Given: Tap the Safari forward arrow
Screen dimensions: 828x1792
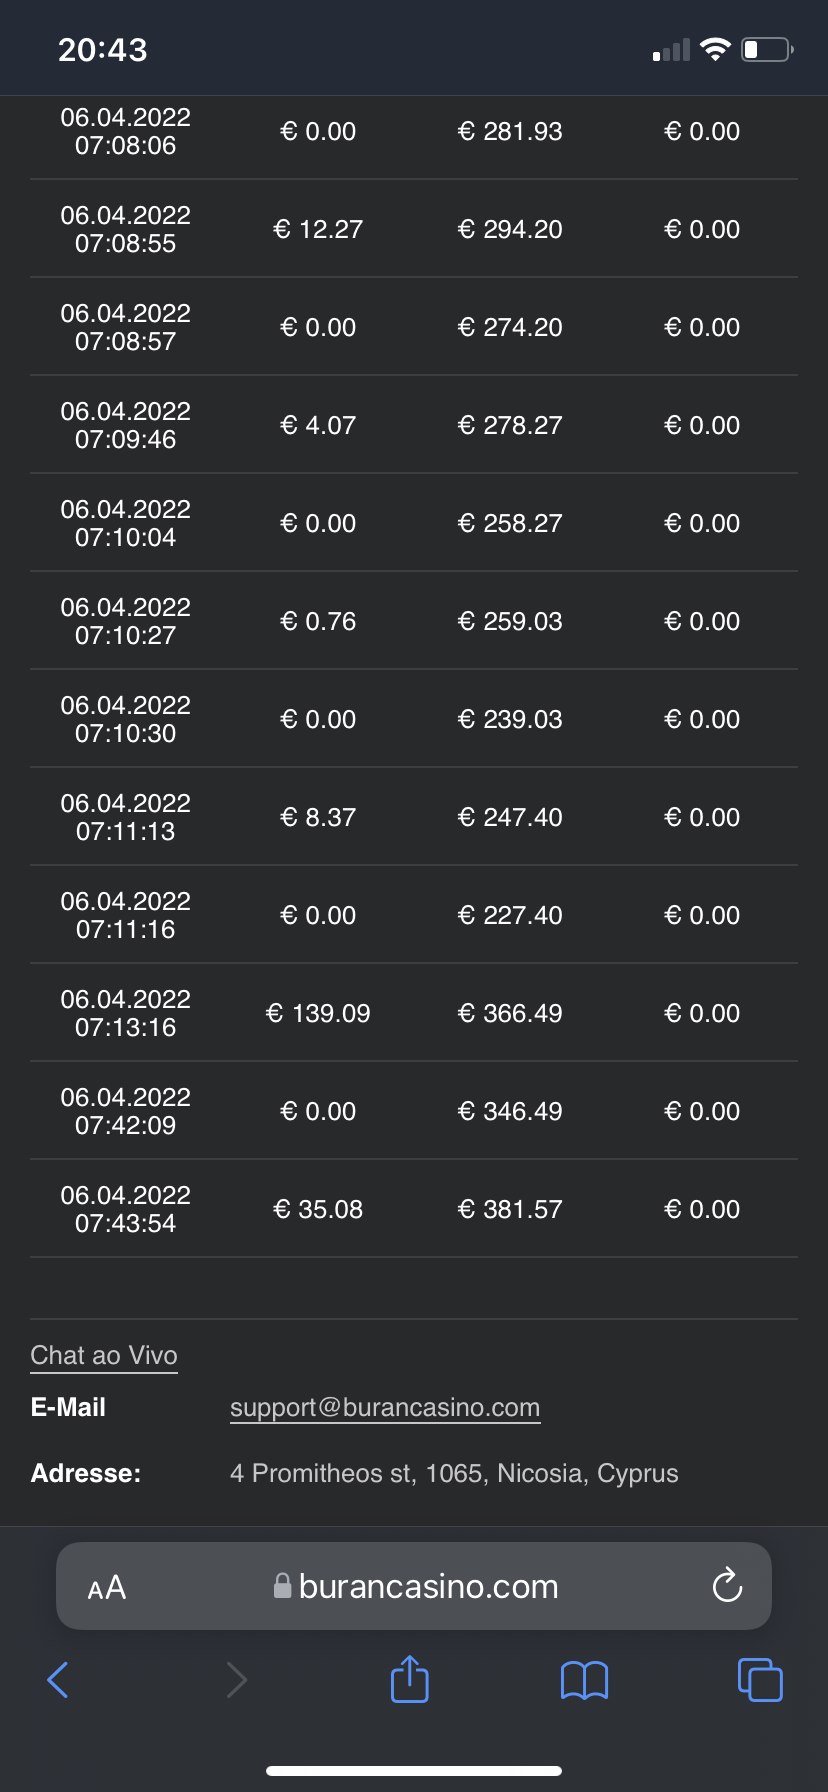Looking at the screenshot, I should (x=236, y=1680).
